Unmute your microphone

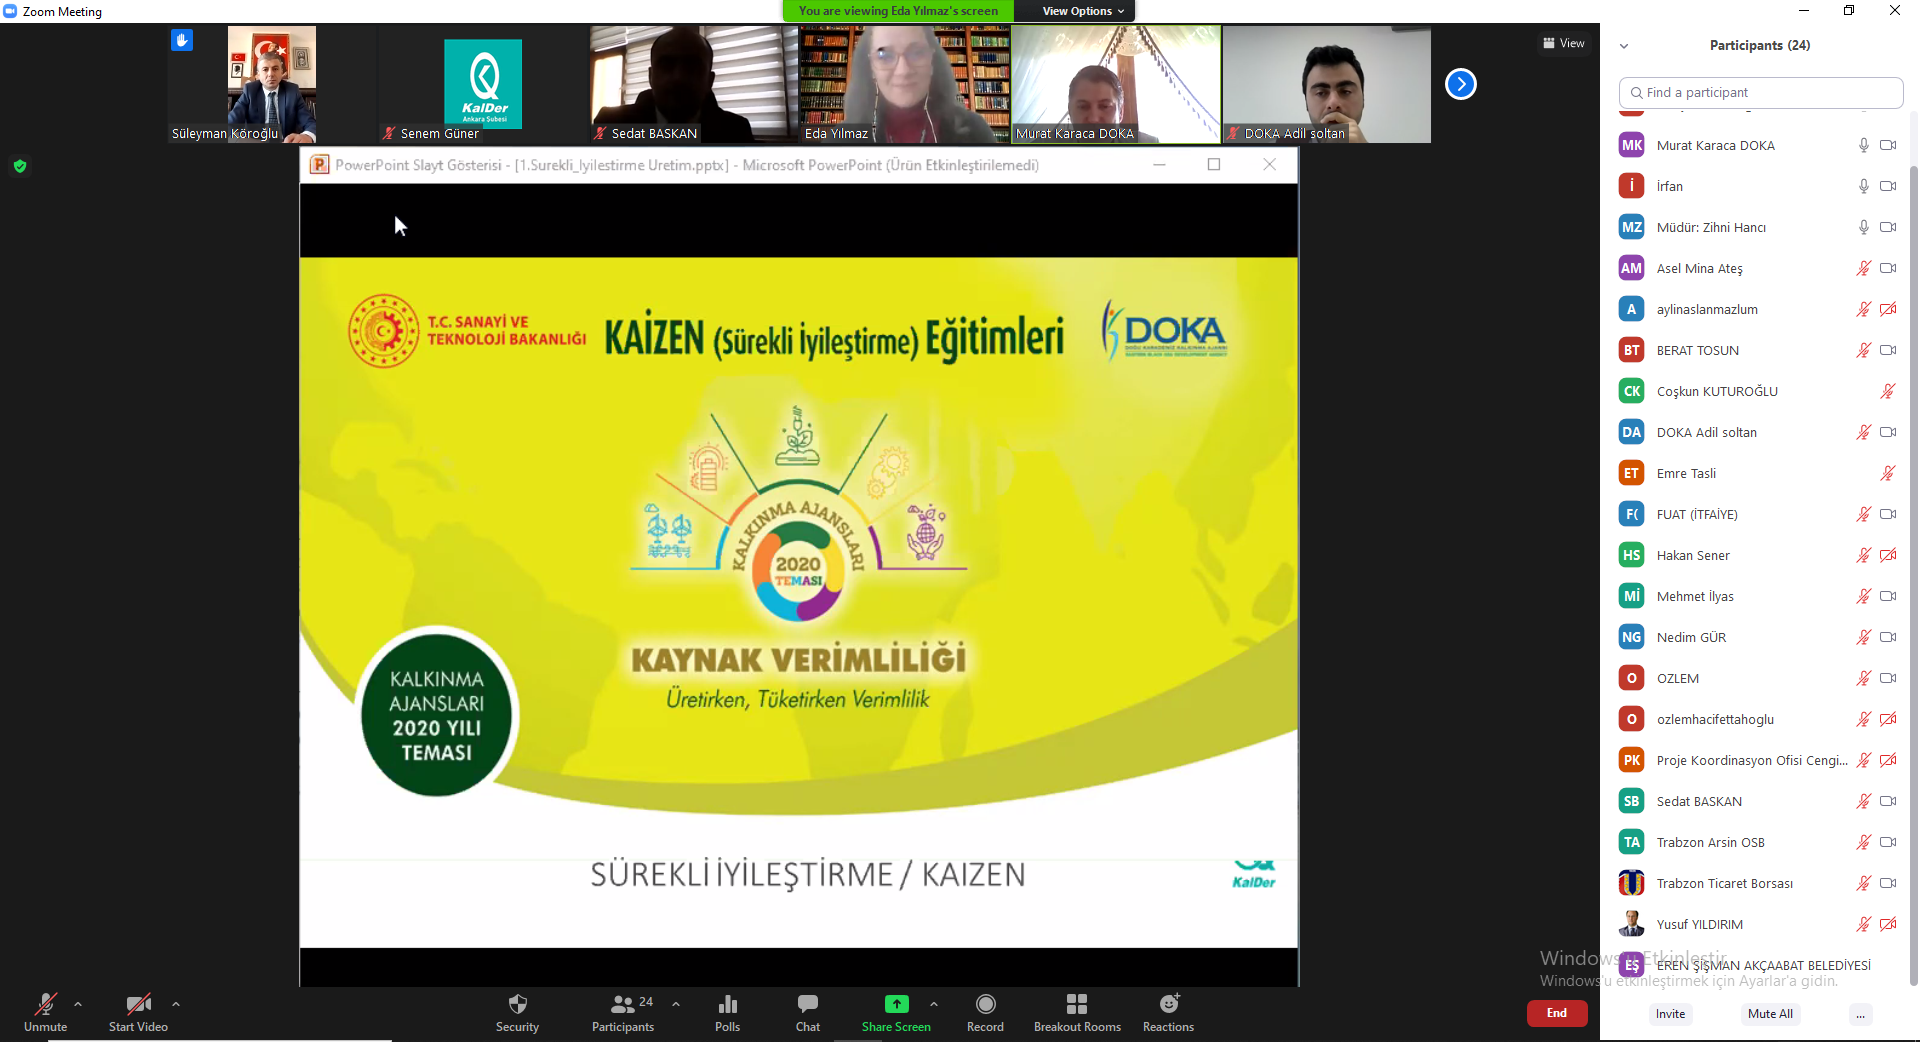[45, 1005]
